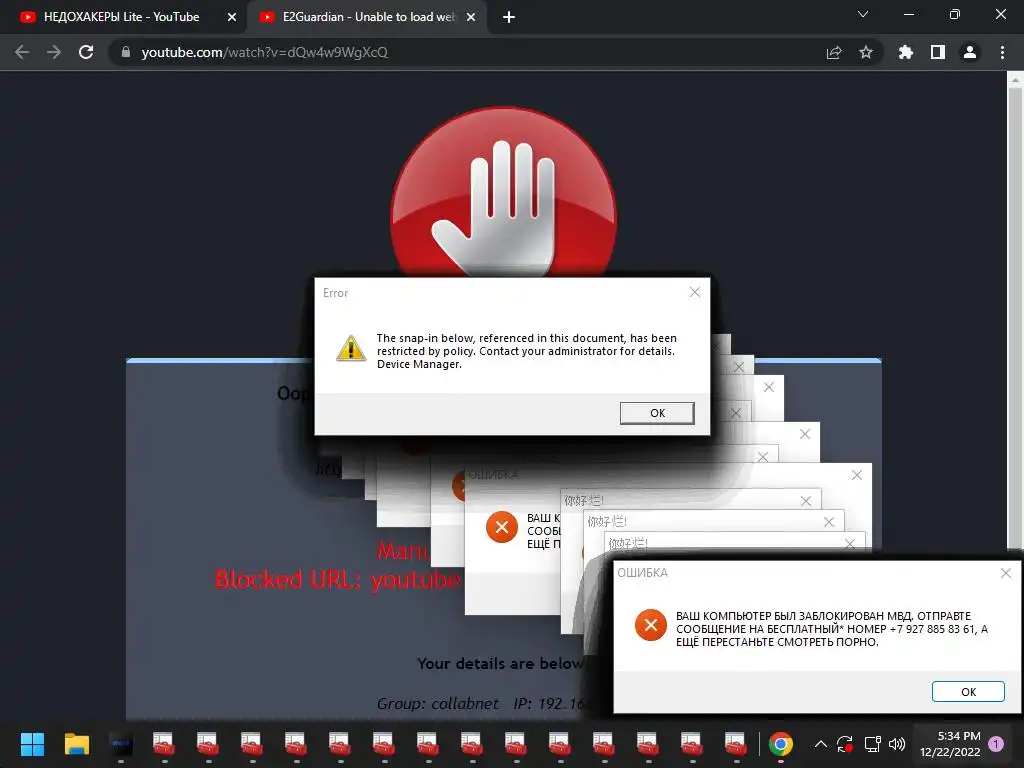Open the tab search dropdown chevron
Viewport: 1024px width, 768px height.
863,14
